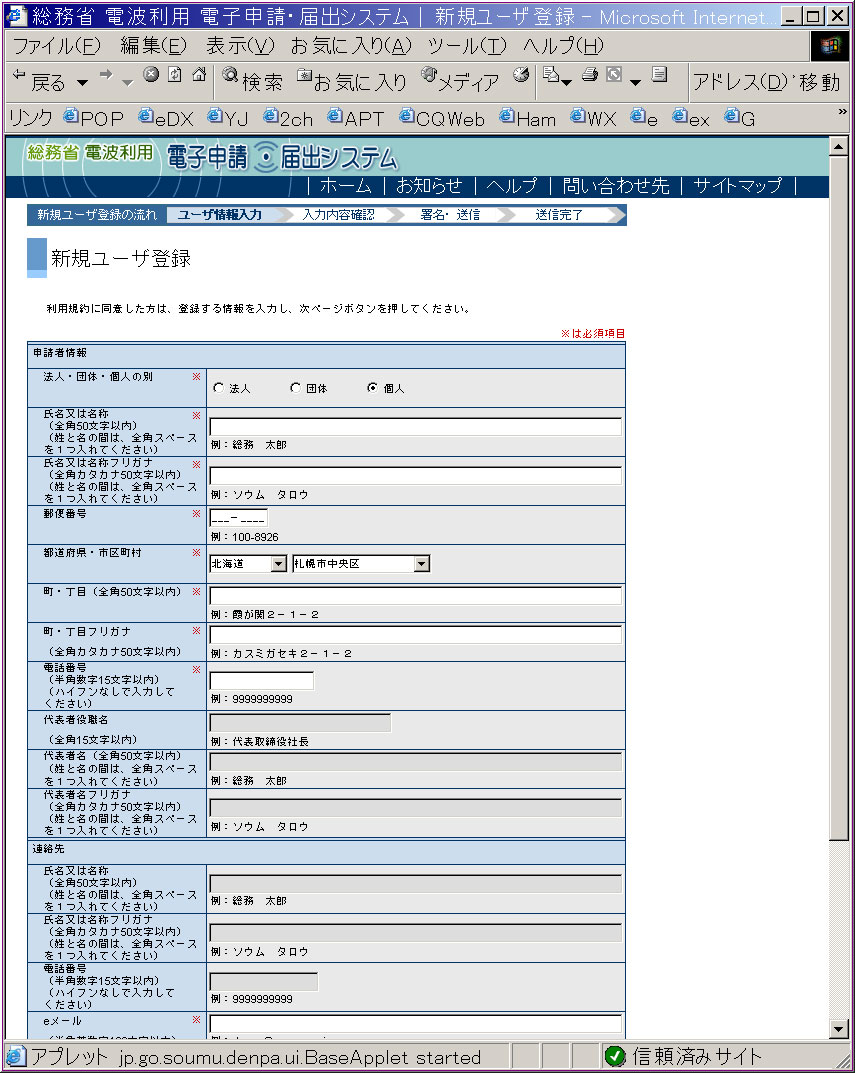Screen dimensions: 855x1073
Task: Click the Windows logo throbber icon
Action: (830, 47)
